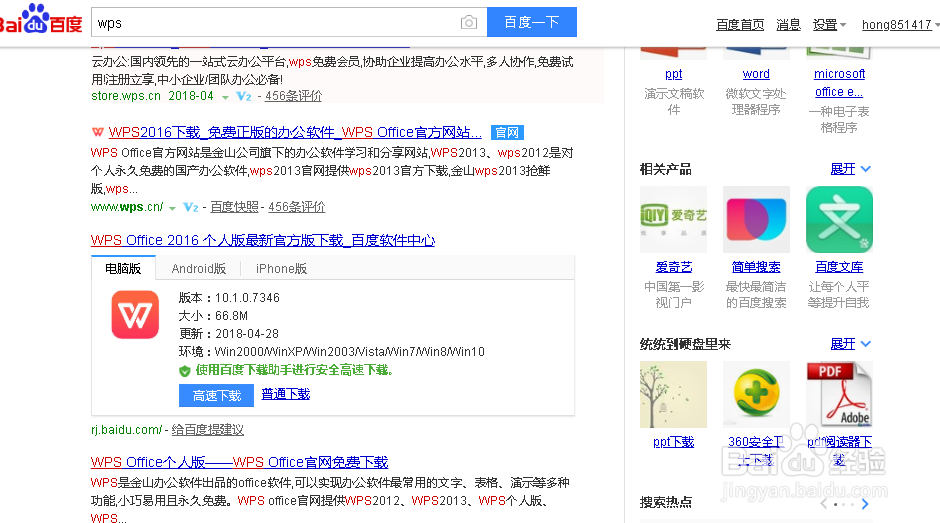Image resolution: width=940 pixels, height=523 pixels.
Task: Open the 百度文库 text link
Action: click(839, 267)
